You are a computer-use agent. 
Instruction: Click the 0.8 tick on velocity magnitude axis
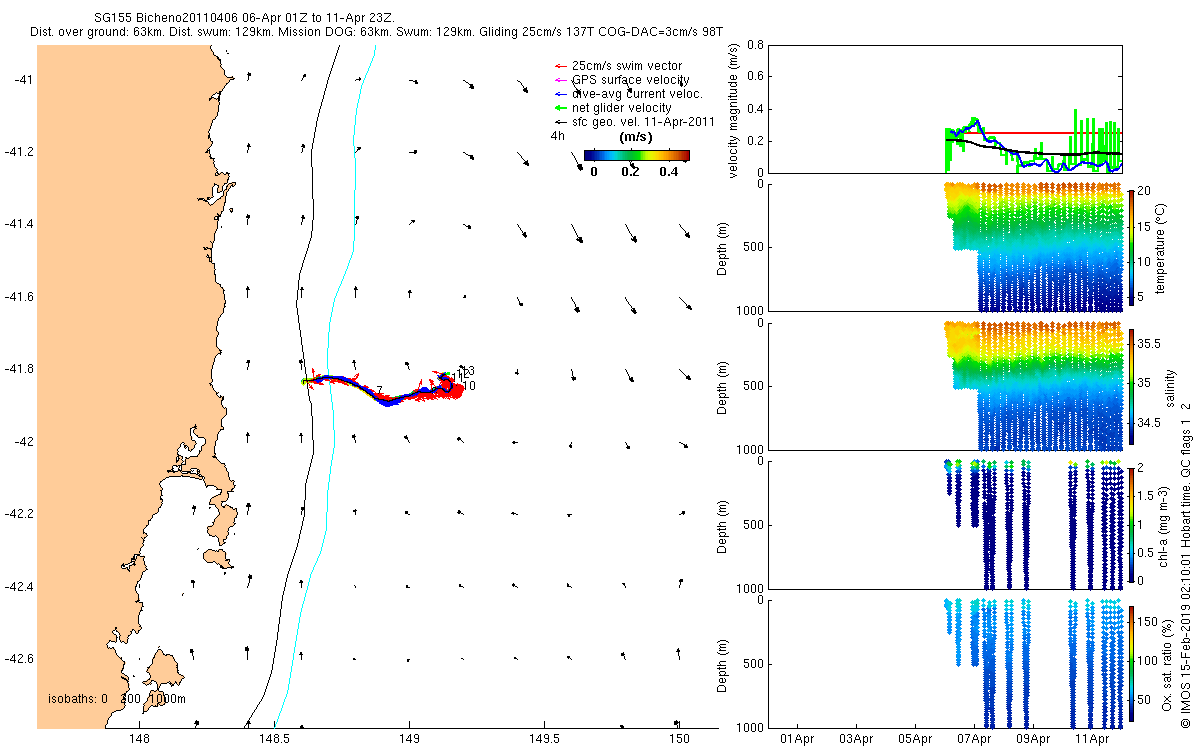coord(756,45)
